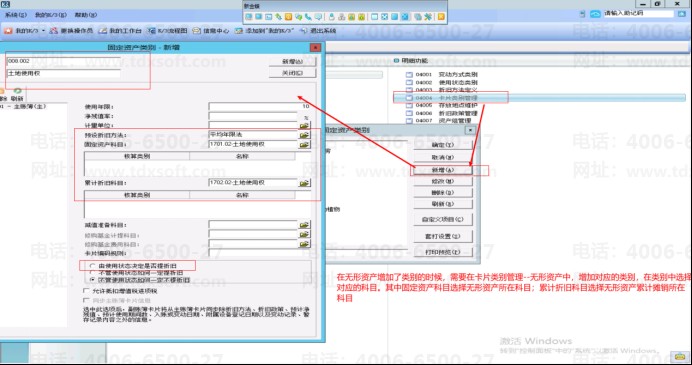This screenshot has width=692, height=365.
Task: Click the 卡片编码规则 input field
Action: 260,253
